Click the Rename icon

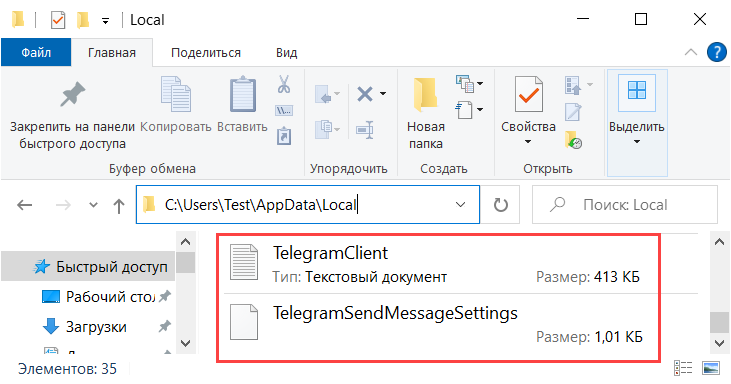[x=365, y=130]
